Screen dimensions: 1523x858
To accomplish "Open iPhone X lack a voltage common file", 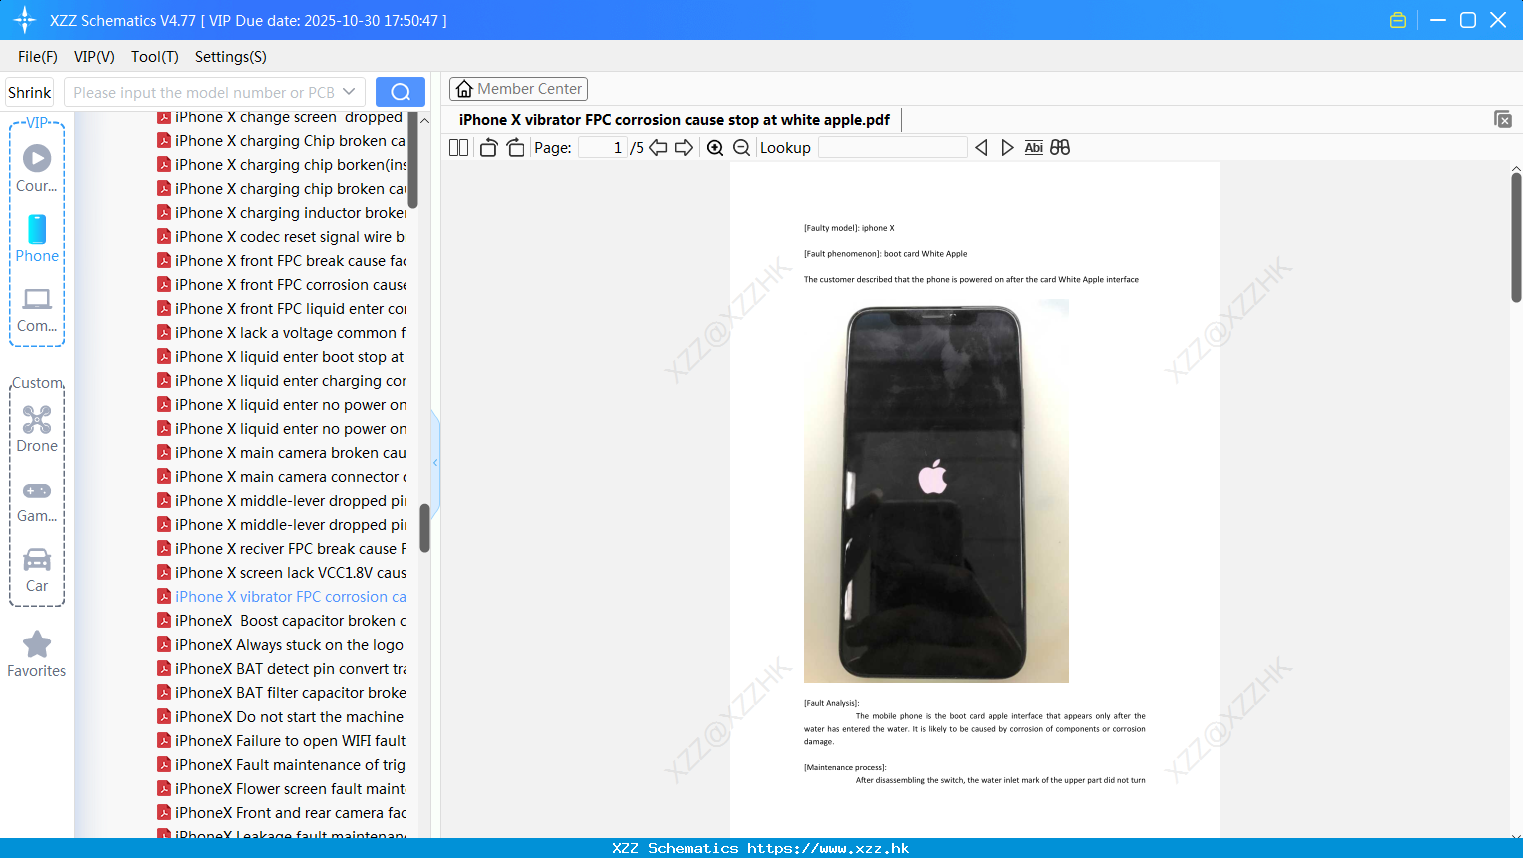I will (282, 333).
